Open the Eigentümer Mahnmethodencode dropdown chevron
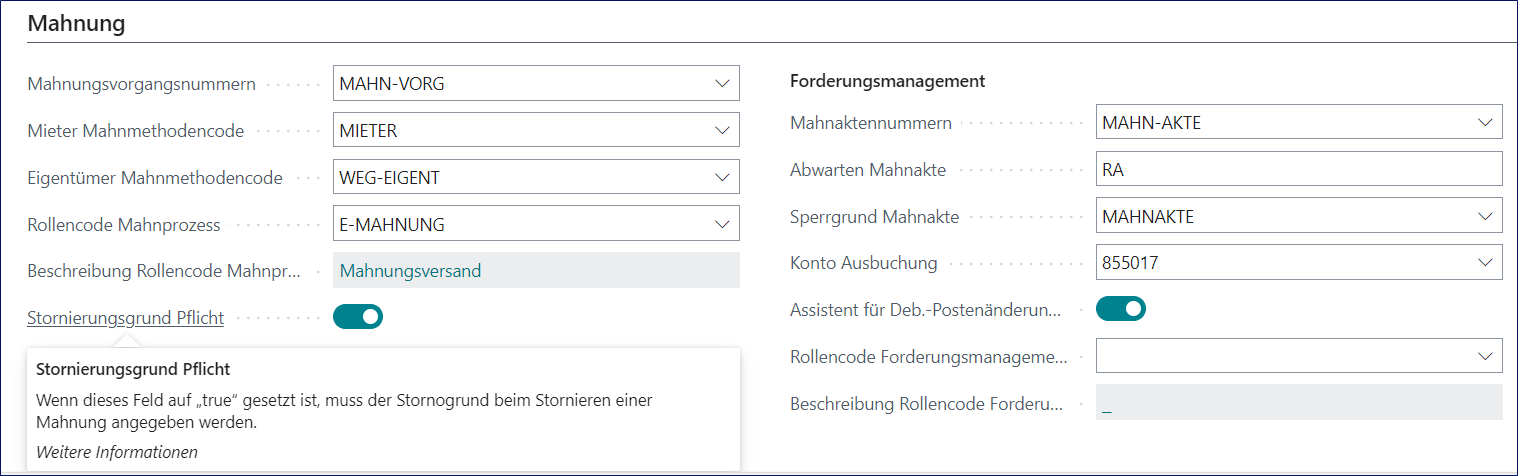1518x476 pixels. (722, 177)
